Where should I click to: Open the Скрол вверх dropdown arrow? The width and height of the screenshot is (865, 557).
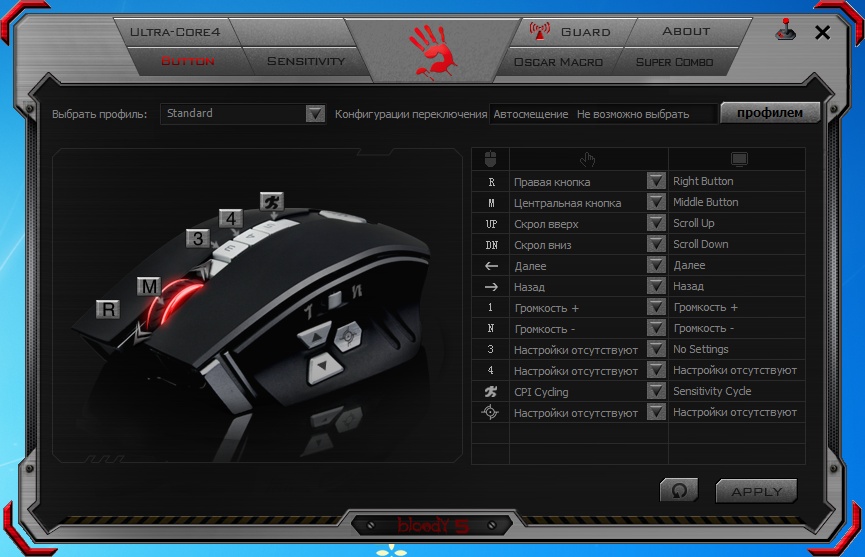656,223
